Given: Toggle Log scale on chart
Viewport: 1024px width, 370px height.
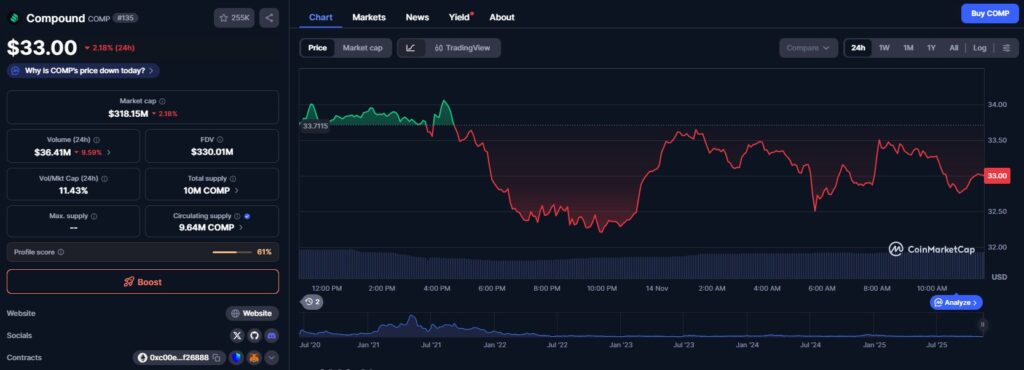Looking at the screenshot, I should click(980, 48).
